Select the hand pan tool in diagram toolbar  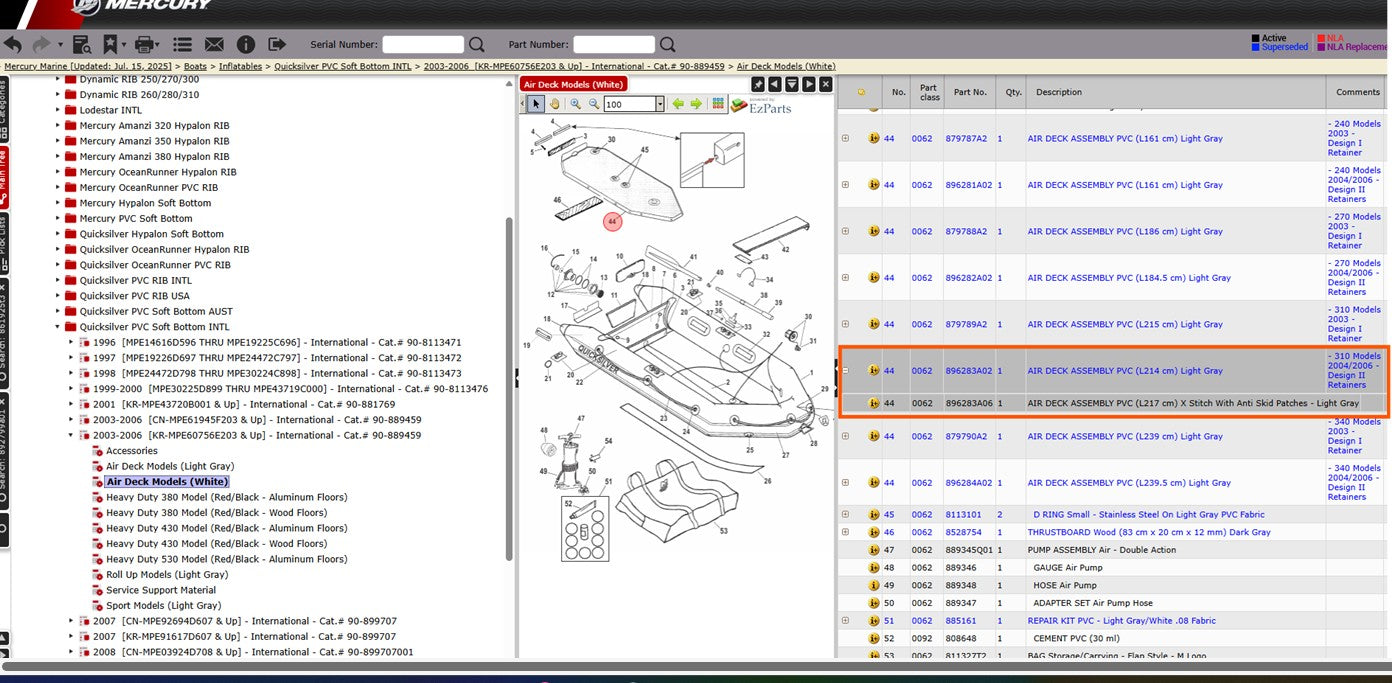click(x=554, y=104)
